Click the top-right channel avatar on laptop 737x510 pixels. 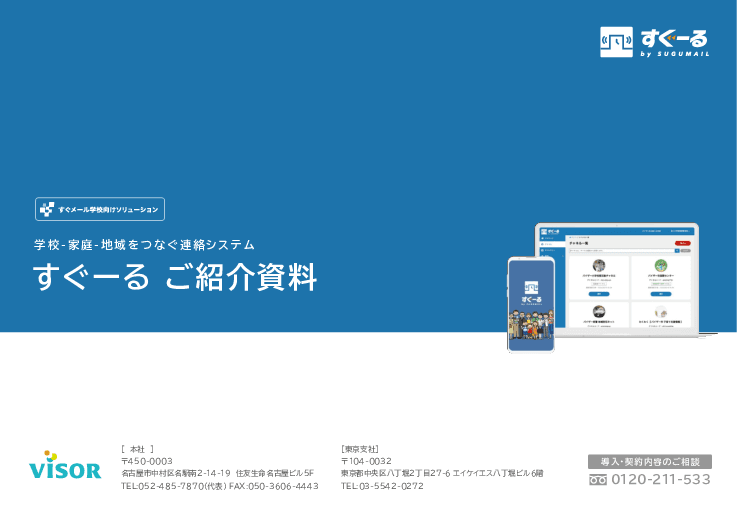(x=659, y=266)
